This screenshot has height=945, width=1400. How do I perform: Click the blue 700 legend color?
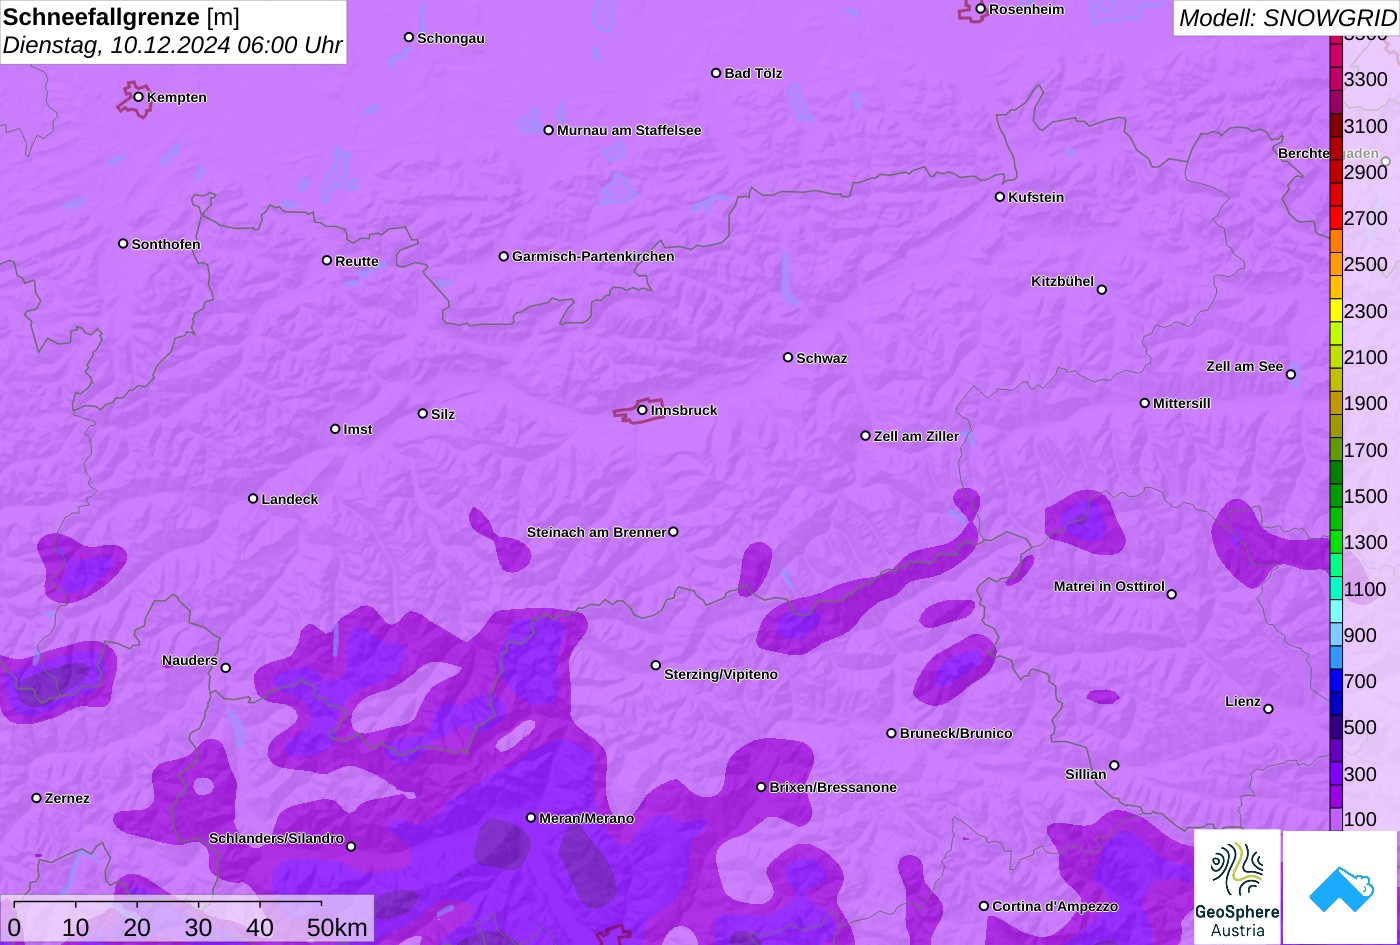pos(1336,681)
